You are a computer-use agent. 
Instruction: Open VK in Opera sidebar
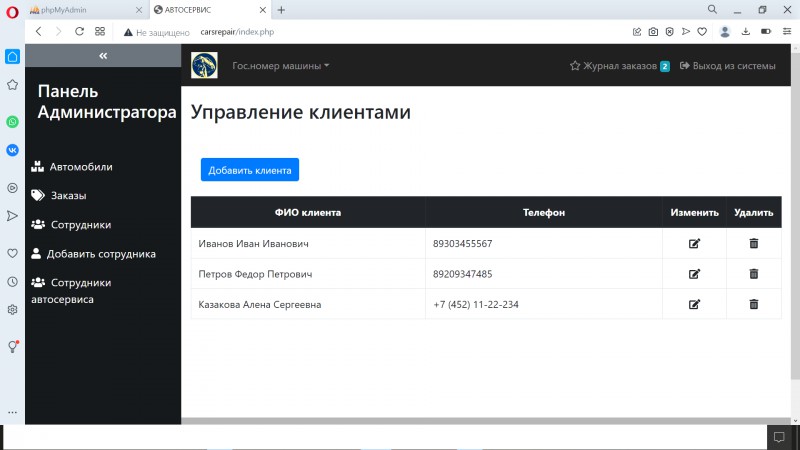click(x=12, y=150)
